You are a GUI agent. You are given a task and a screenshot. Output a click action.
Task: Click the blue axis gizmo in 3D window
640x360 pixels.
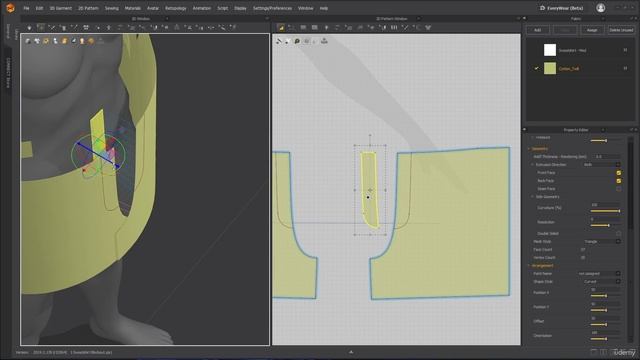point(98,155)
